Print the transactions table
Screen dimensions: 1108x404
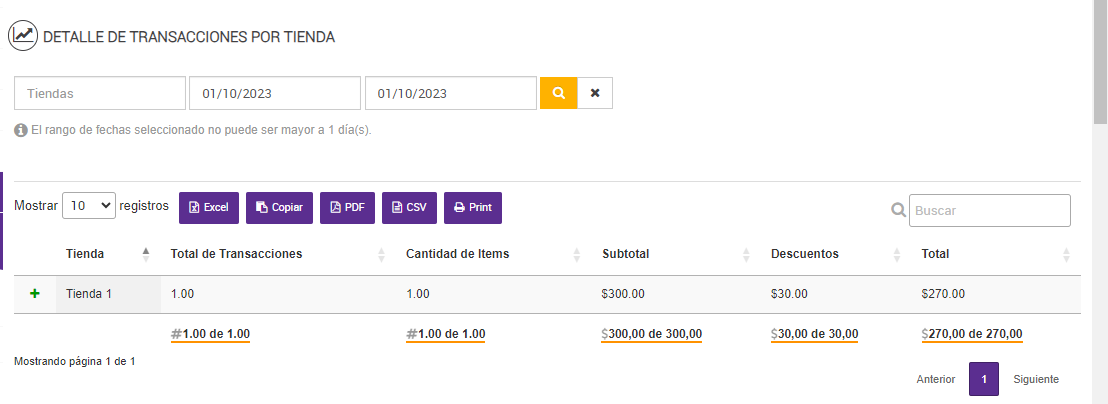(x=473, y=208)
